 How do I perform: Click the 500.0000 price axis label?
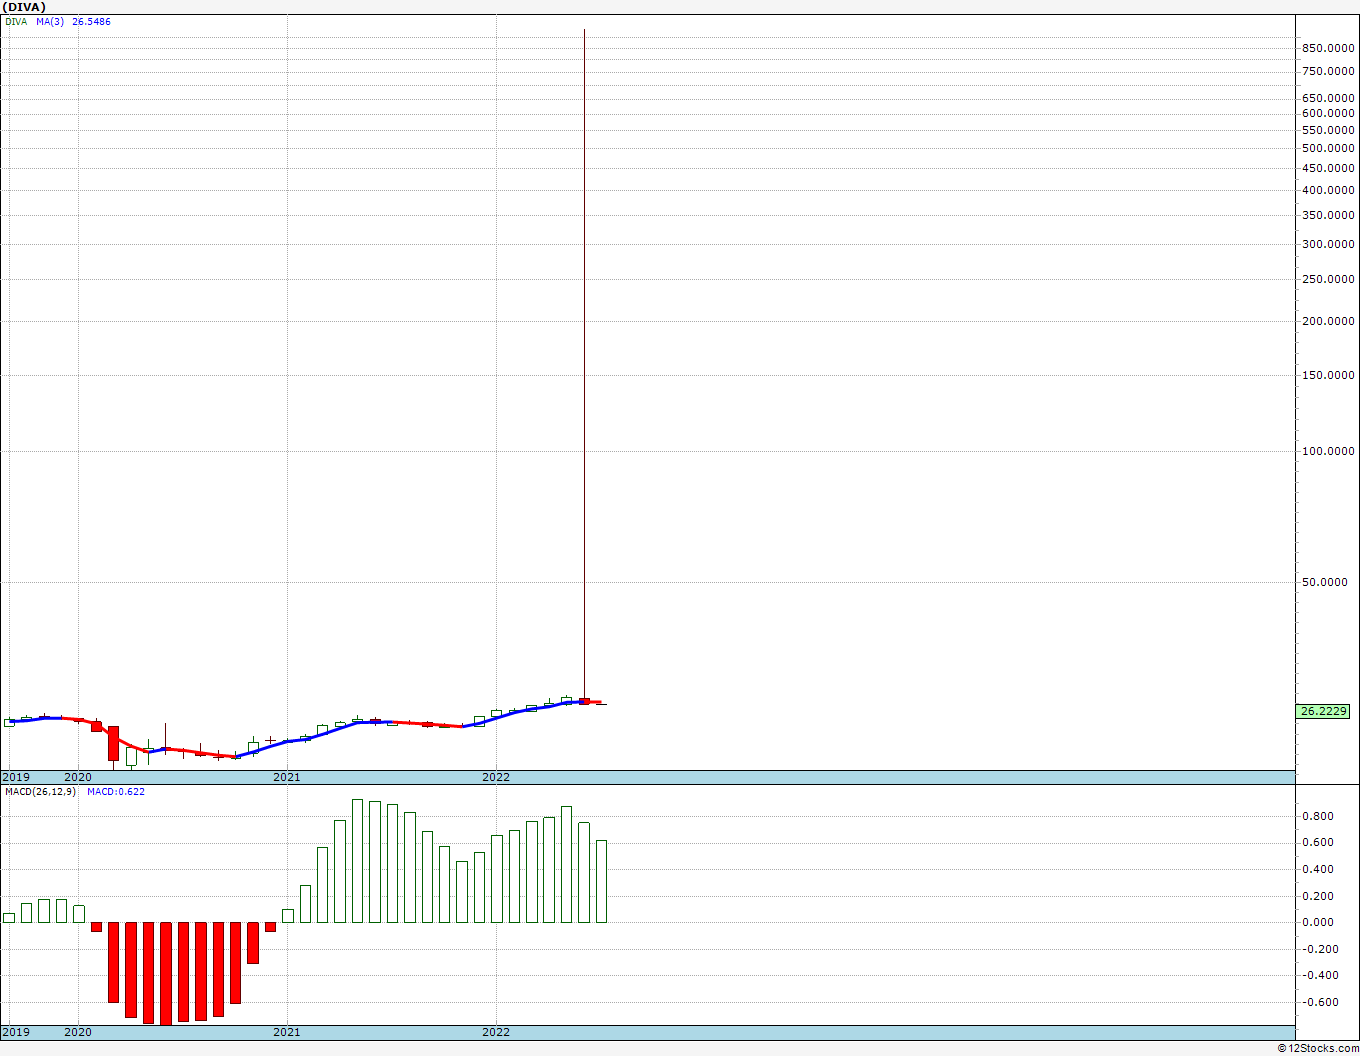click(x=1329, y=148)
